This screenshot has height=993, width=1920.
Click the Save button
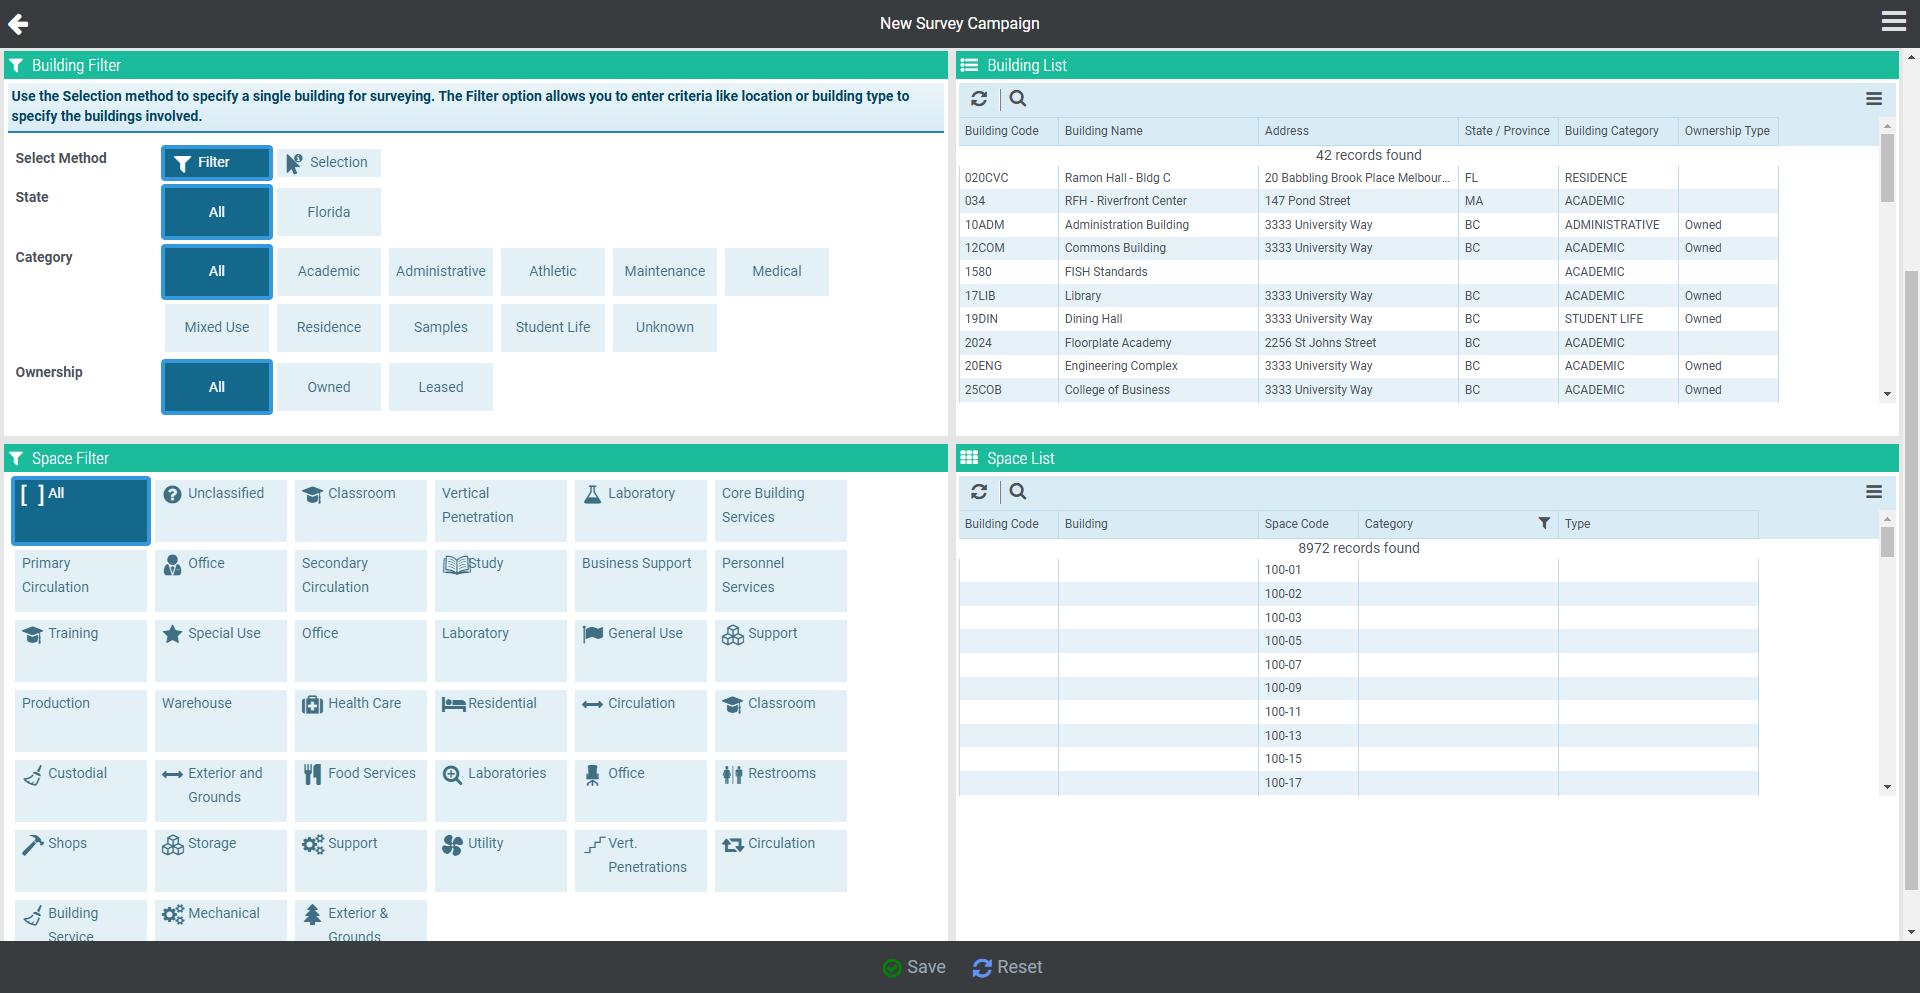point(914,967)
